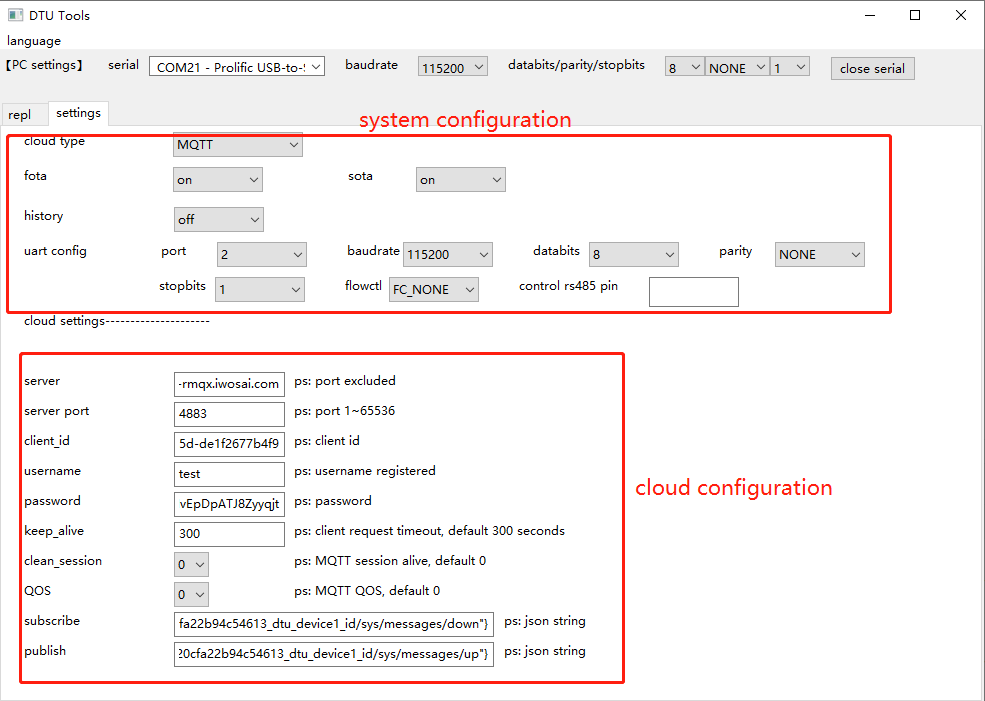Switch to the settings tab
Screen dimensions: 985x701
(x=78, y=113)
